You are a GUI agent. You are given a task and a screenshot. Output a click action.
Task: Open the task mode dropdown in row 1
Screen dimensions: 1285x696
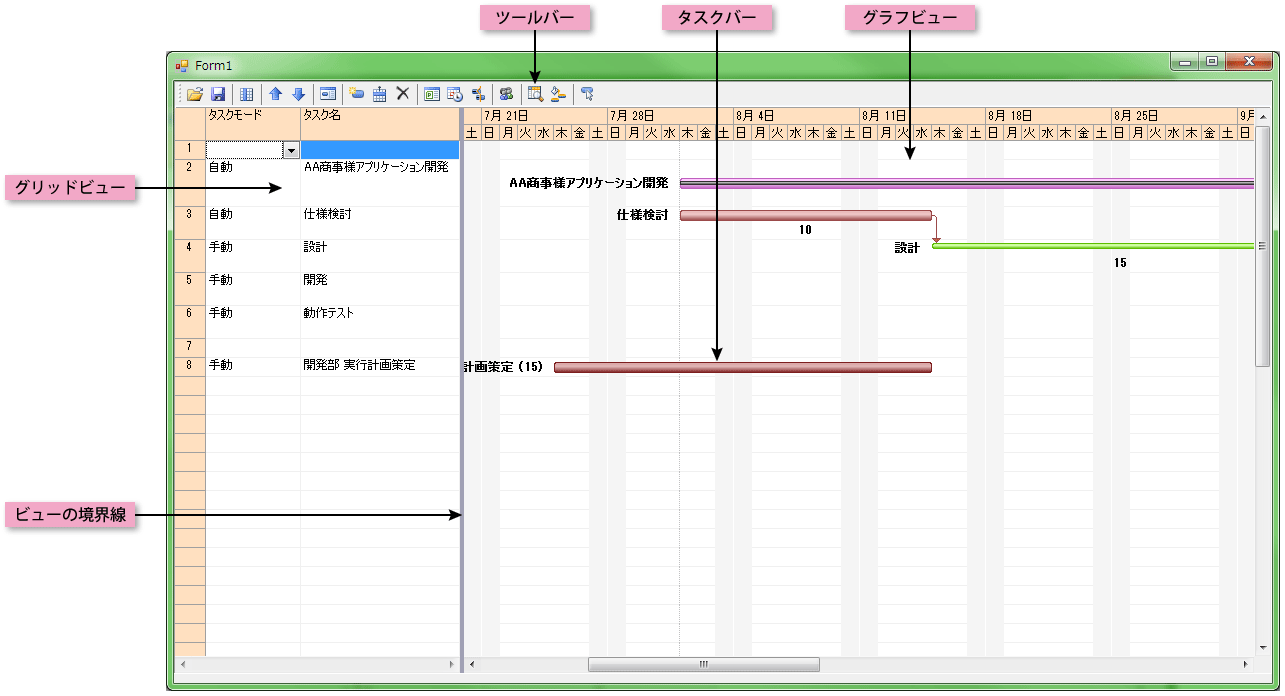290,149
